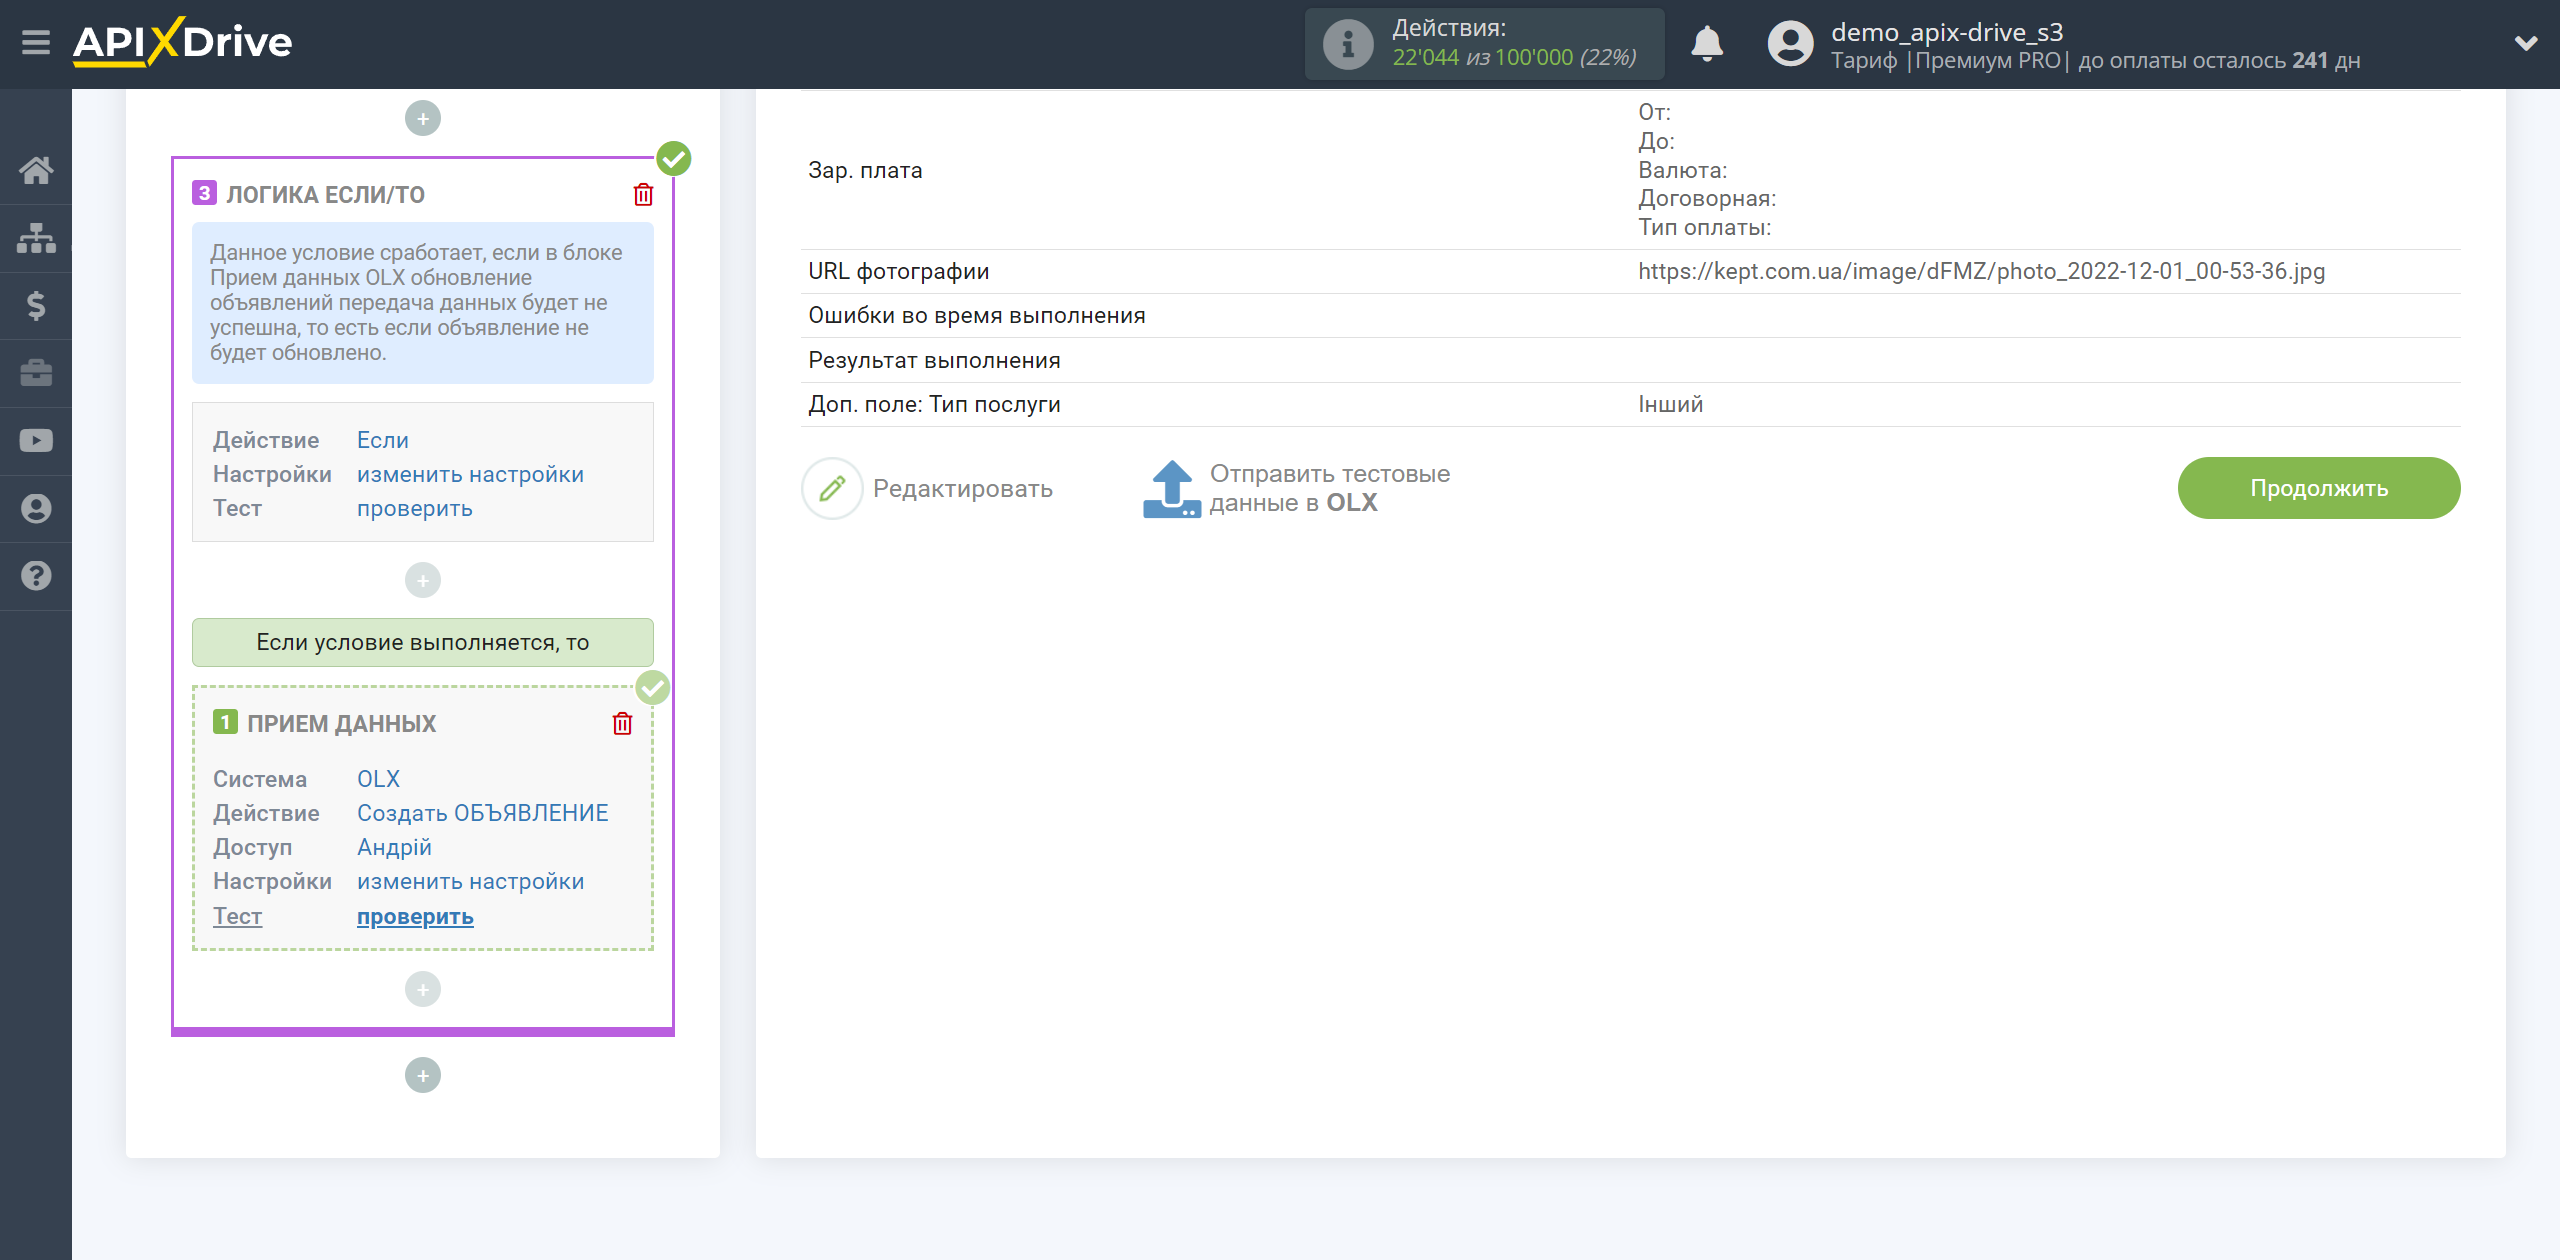Open изменить настройки in Прием данных
Image resolution: width=2560 pixels, height=1260 pixels.
[471, 881]
